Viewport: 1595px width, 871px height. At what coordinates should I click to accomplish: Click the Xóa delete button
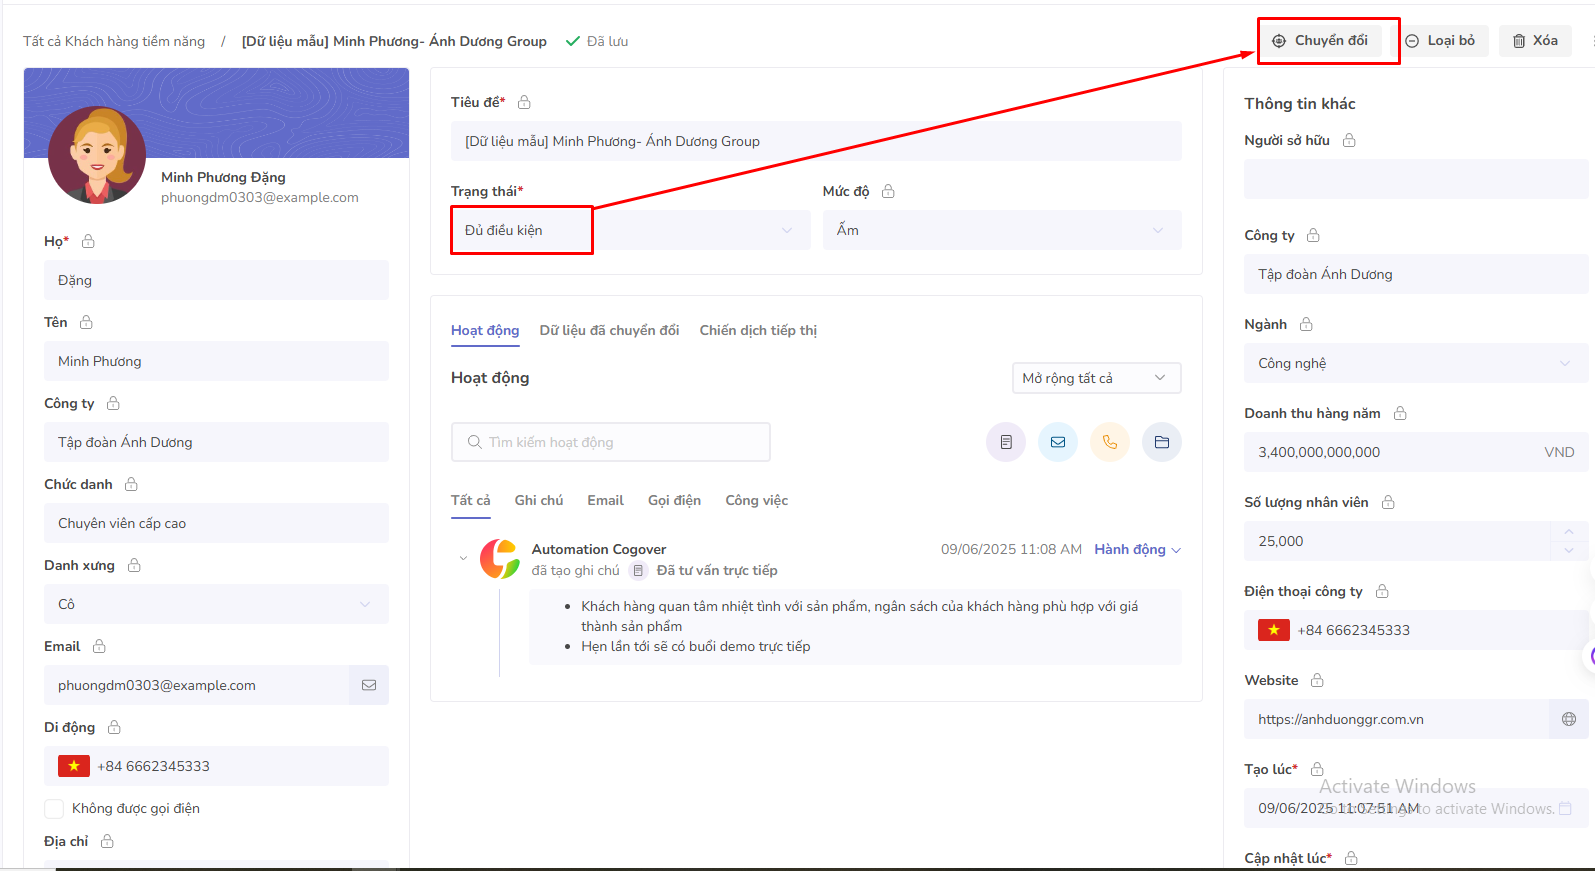(x=1535, y=41)
